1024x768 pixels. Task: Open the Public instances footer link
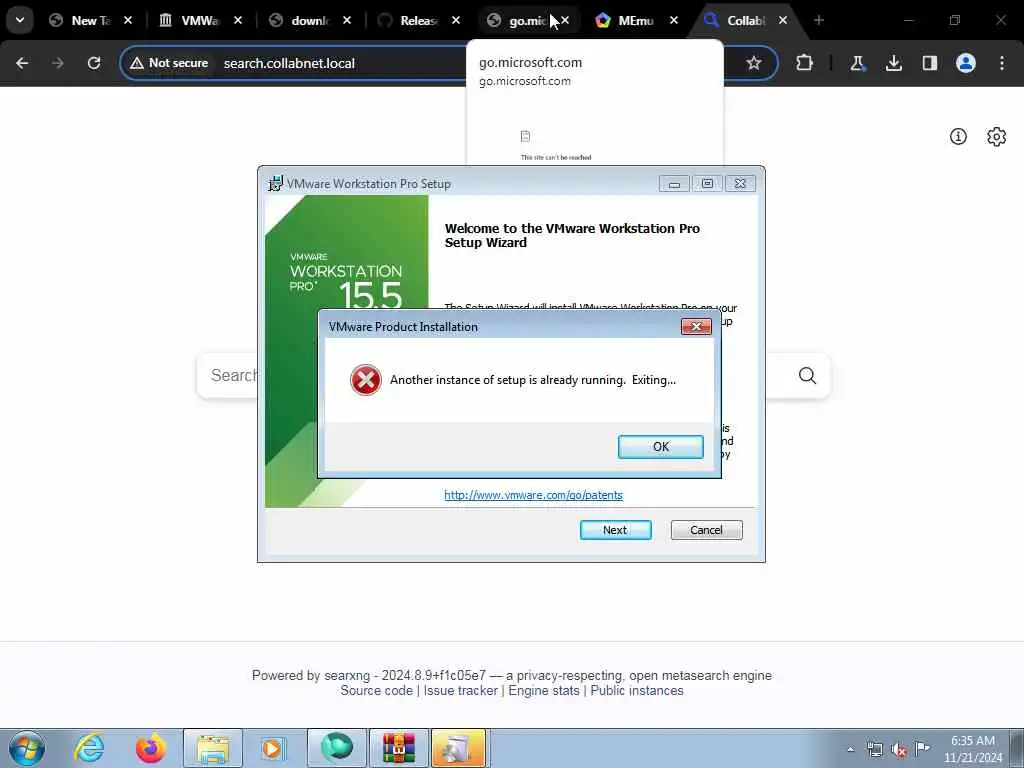(637, 690)
